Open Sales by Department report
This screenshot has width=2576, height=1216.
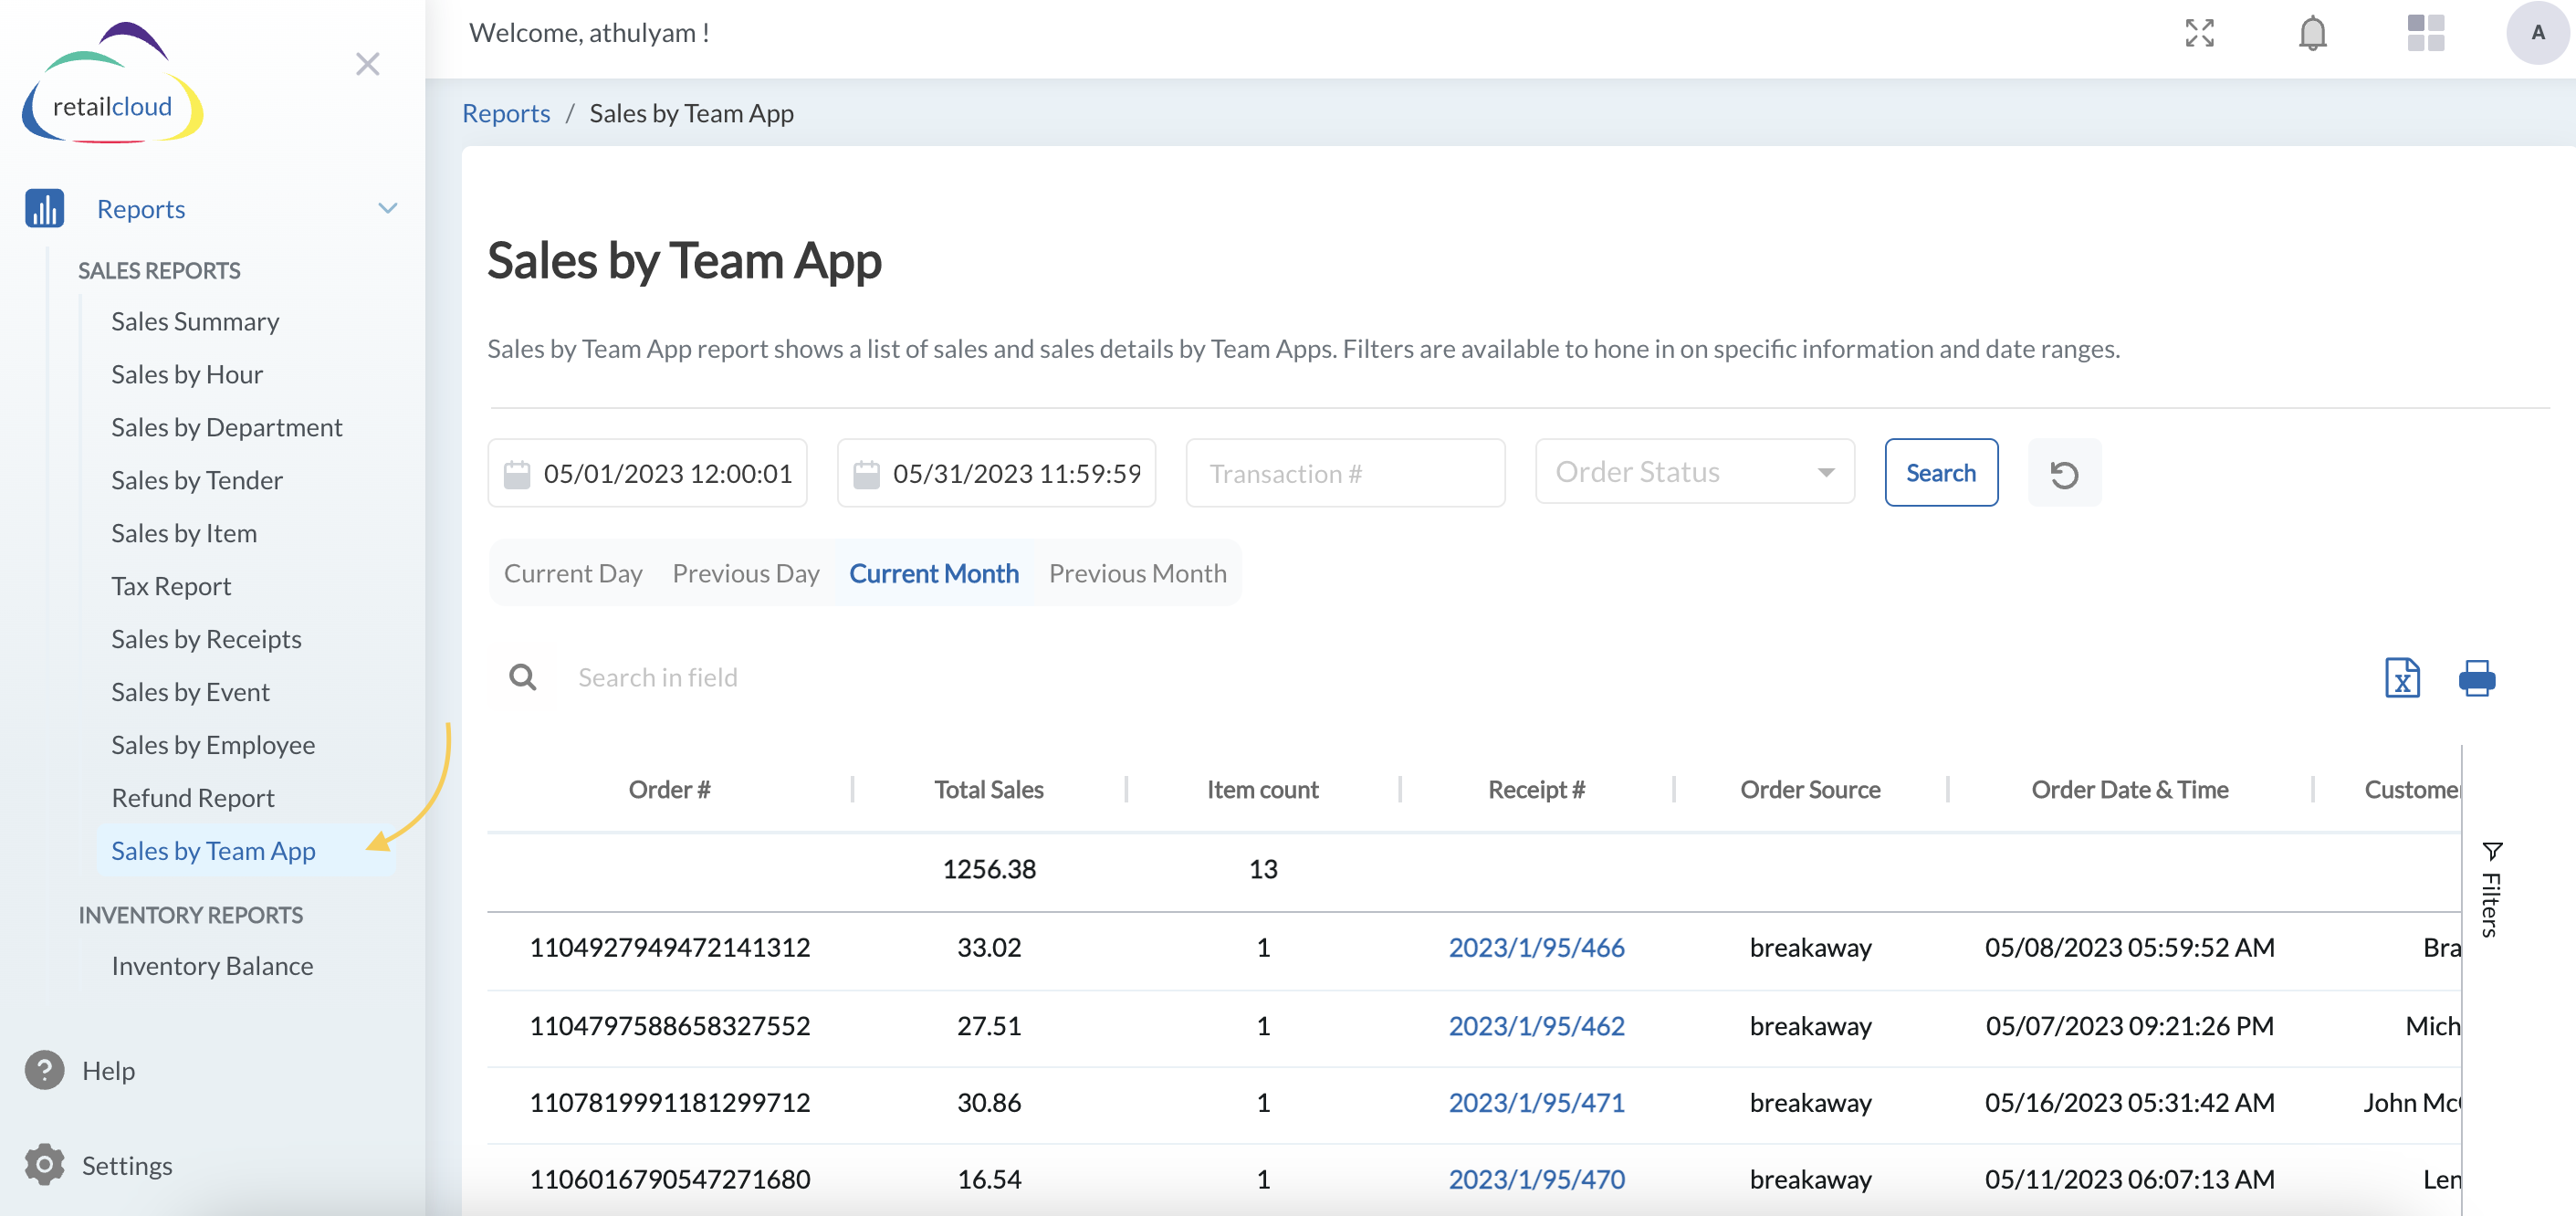pyautogui.click(x=227, y=427)
